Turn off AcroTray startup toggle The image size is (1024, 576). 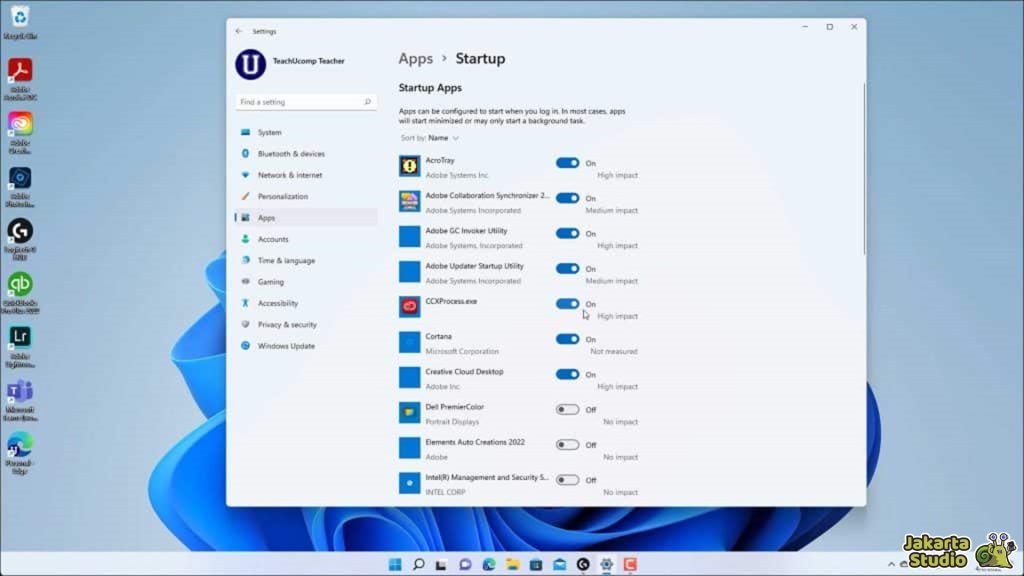567,163
